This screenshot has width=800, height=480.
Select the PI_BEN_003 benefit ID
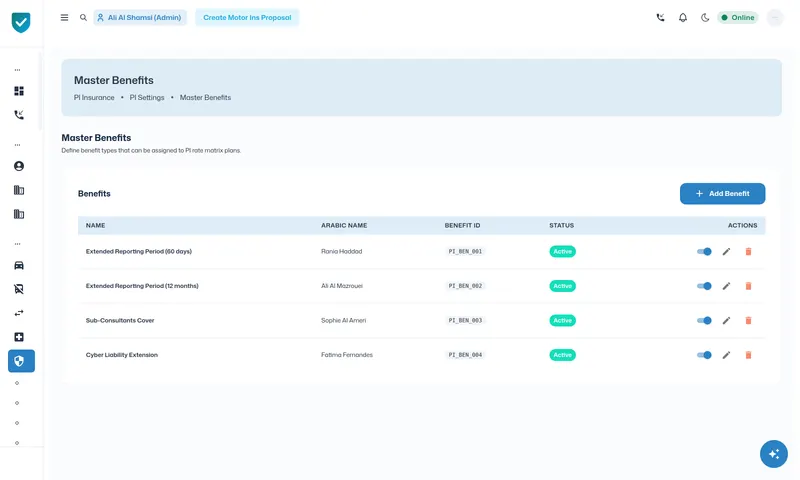(x=465, y=320)
